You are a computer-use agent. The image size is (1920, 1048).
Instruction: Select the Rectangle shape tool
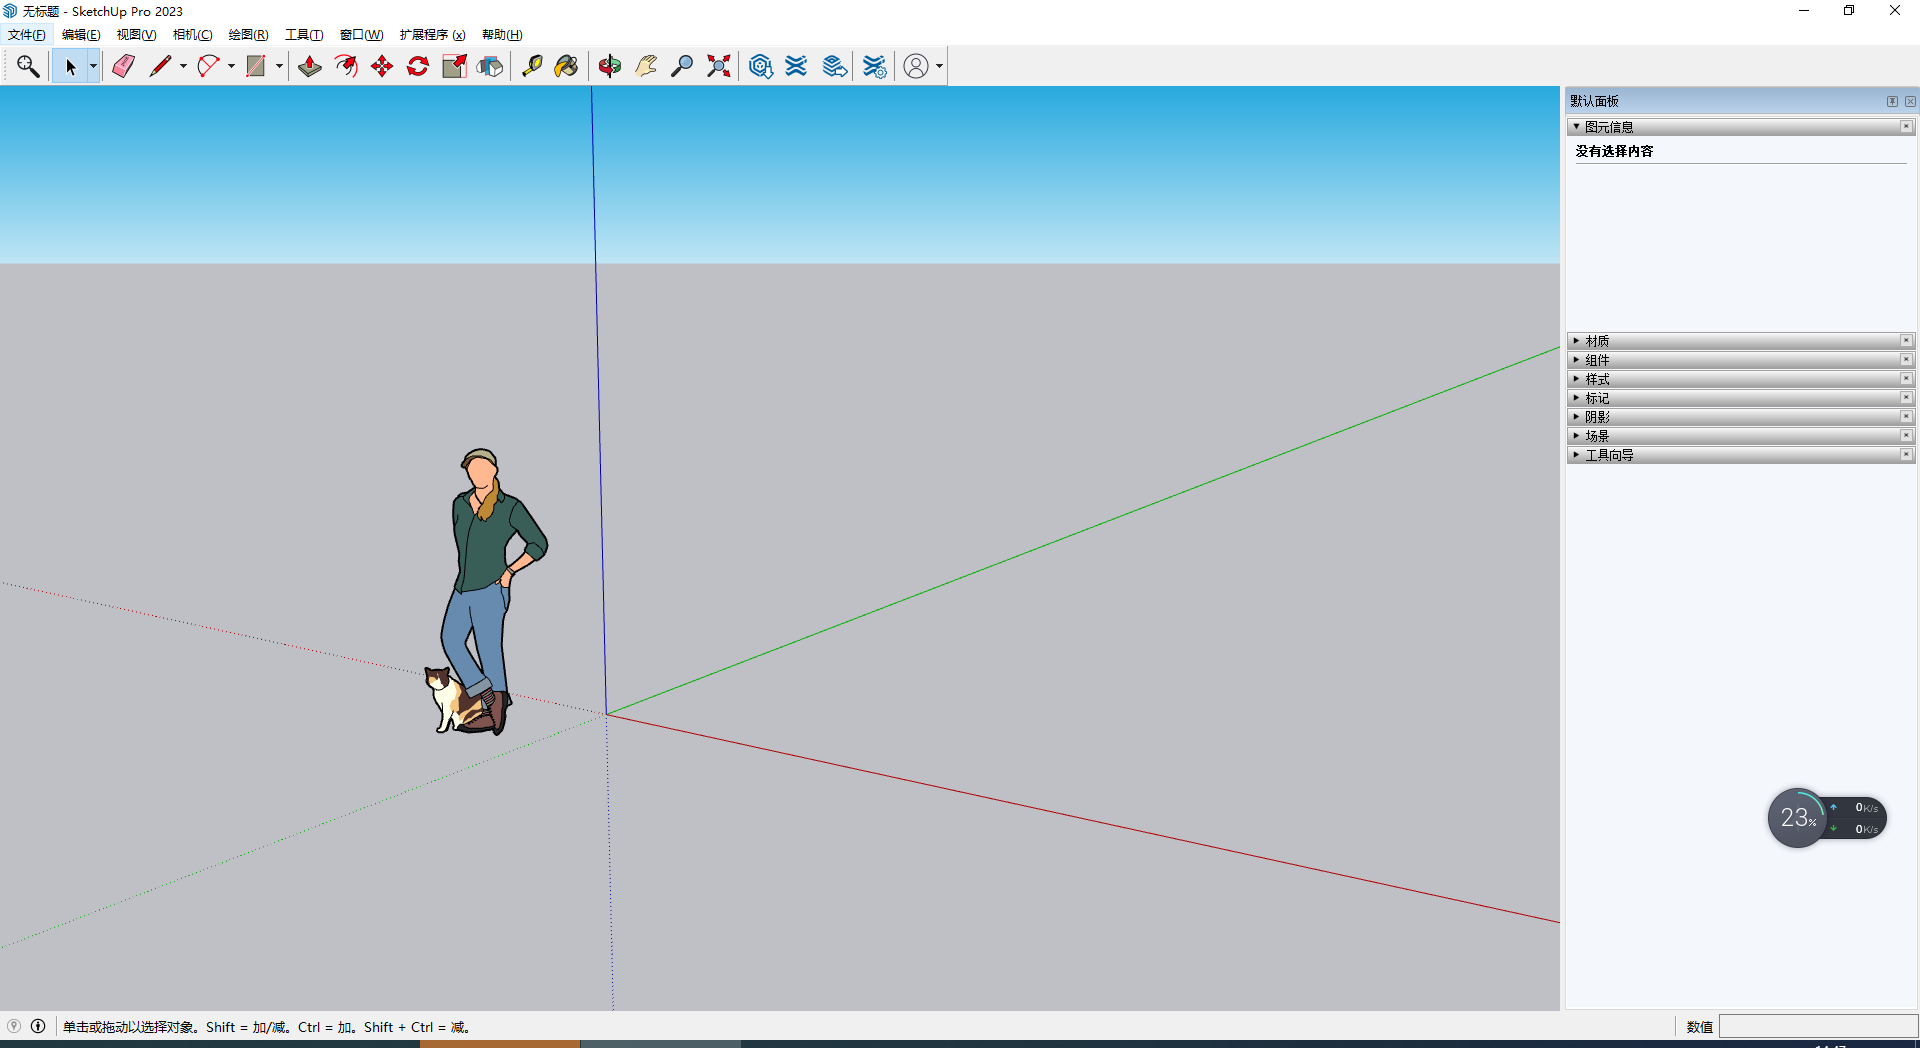[256, 66]
